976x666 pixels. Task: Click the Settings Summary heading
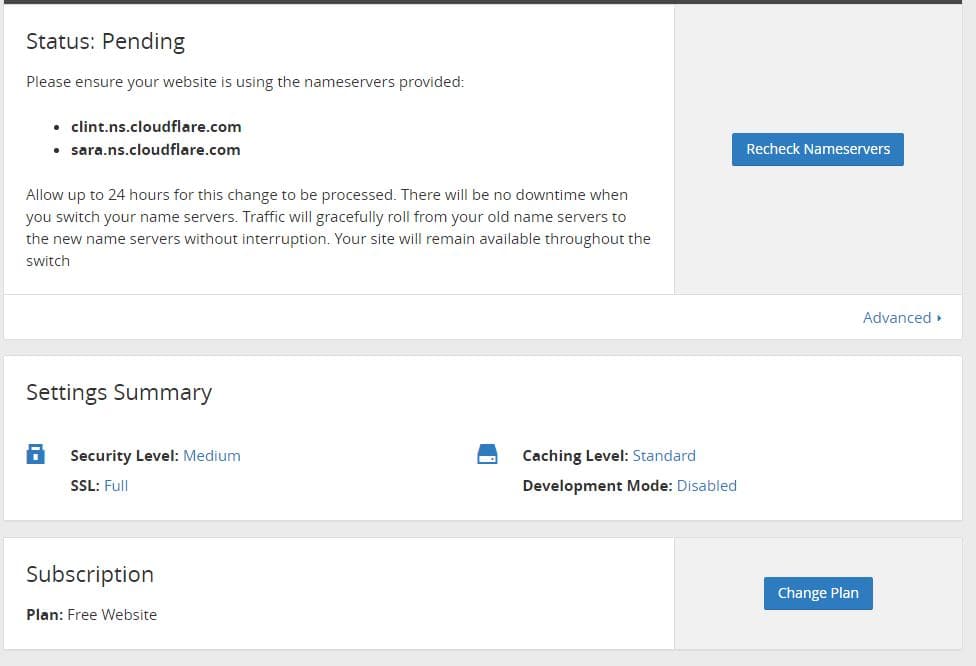tap(119, 392)
